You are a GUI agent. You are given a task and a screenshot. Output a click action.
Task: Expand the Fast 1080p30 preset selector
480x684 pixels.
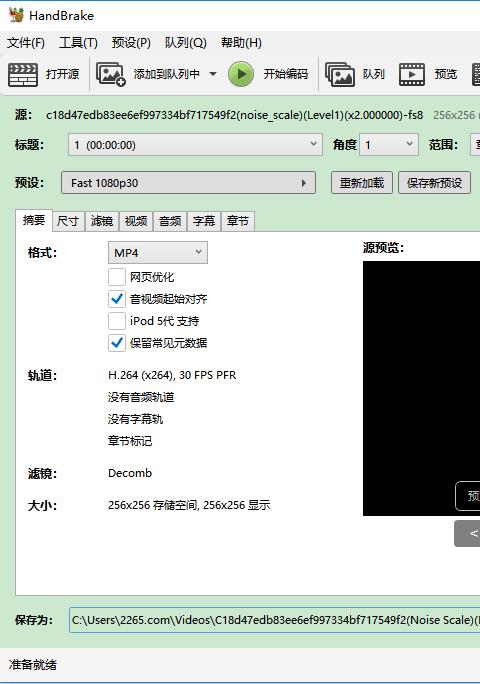[x=188, y=183]
